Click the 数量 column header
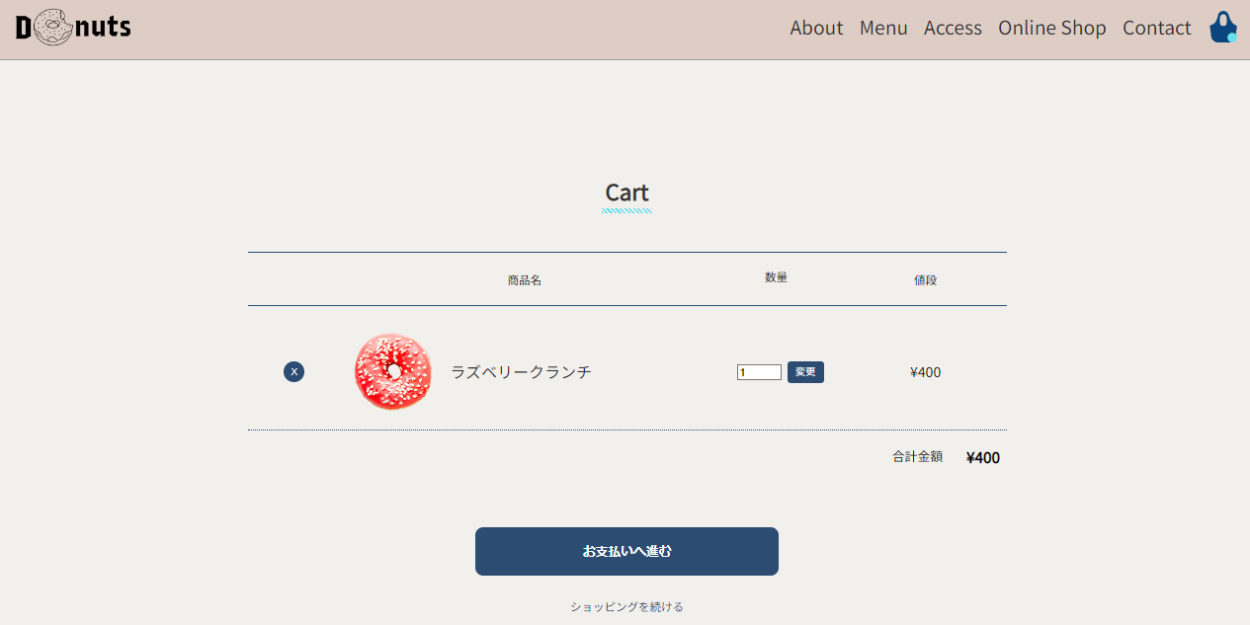The image size is (1250, 625). click(776, 278)
